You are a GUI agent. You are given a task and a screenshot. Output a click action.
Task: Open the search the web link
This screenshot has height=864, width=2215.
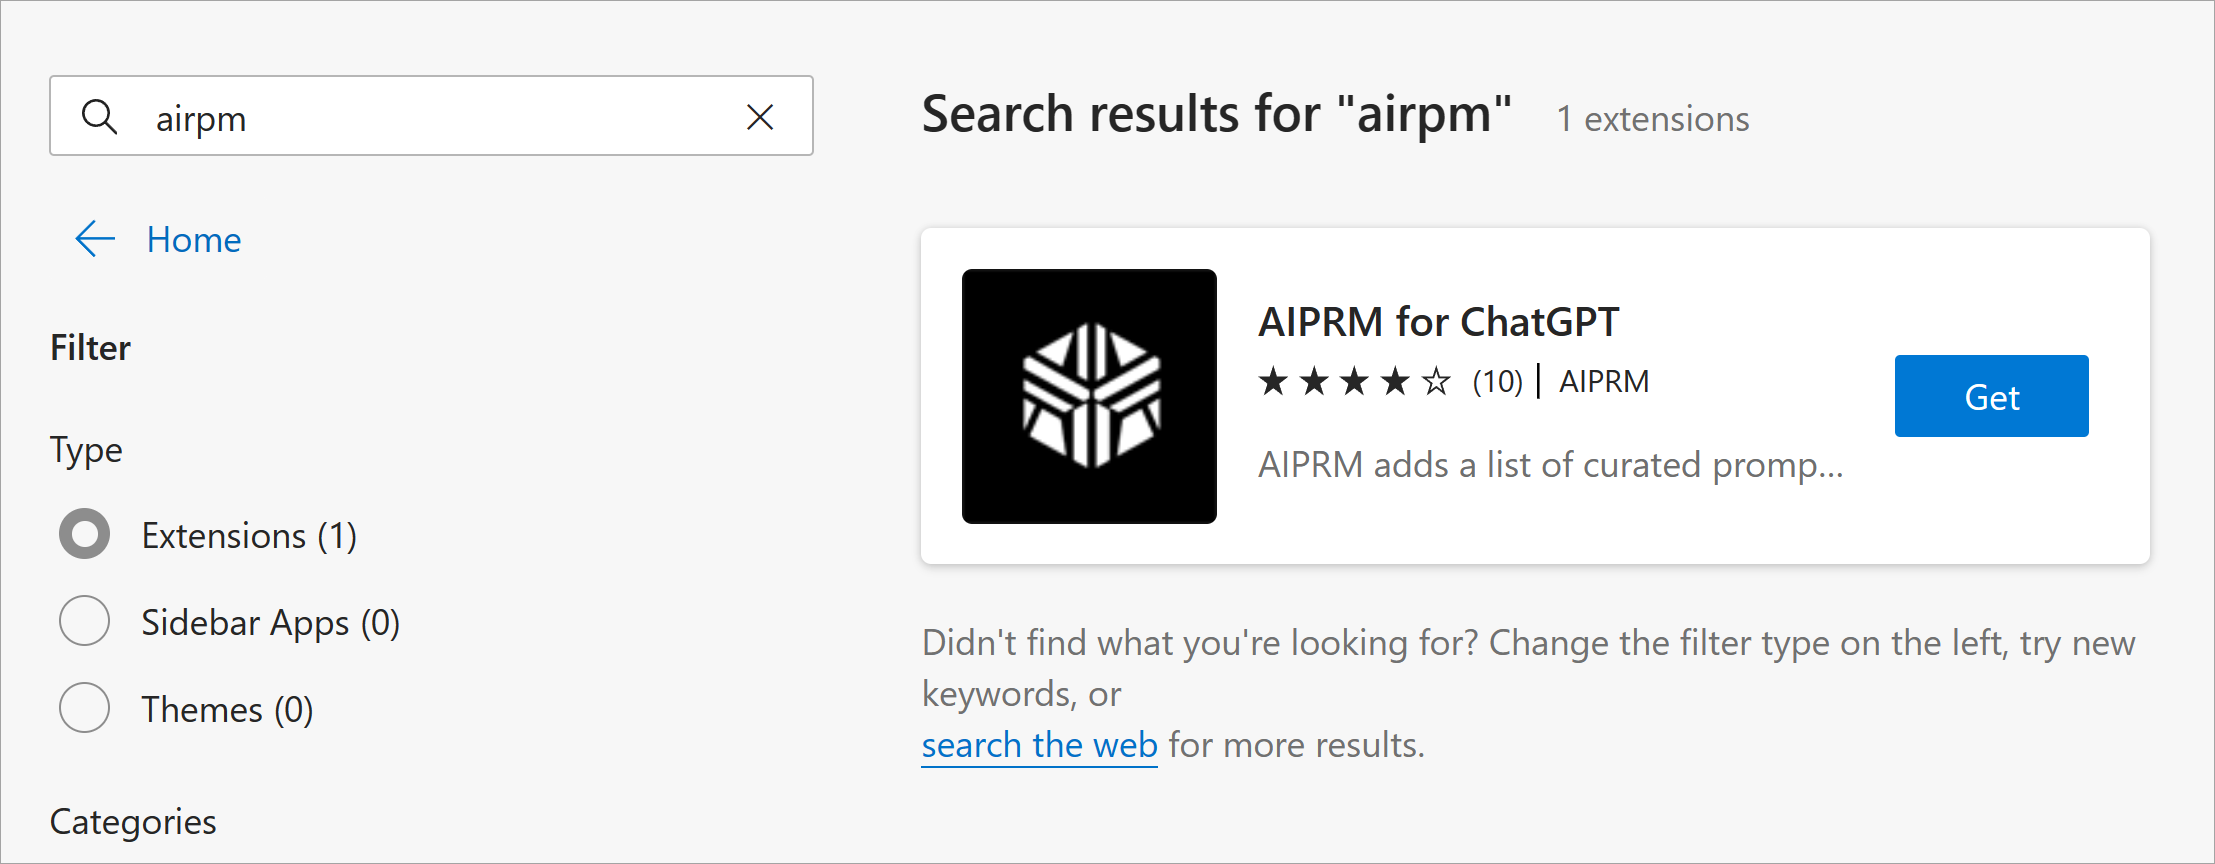(x=1038, y=744)
